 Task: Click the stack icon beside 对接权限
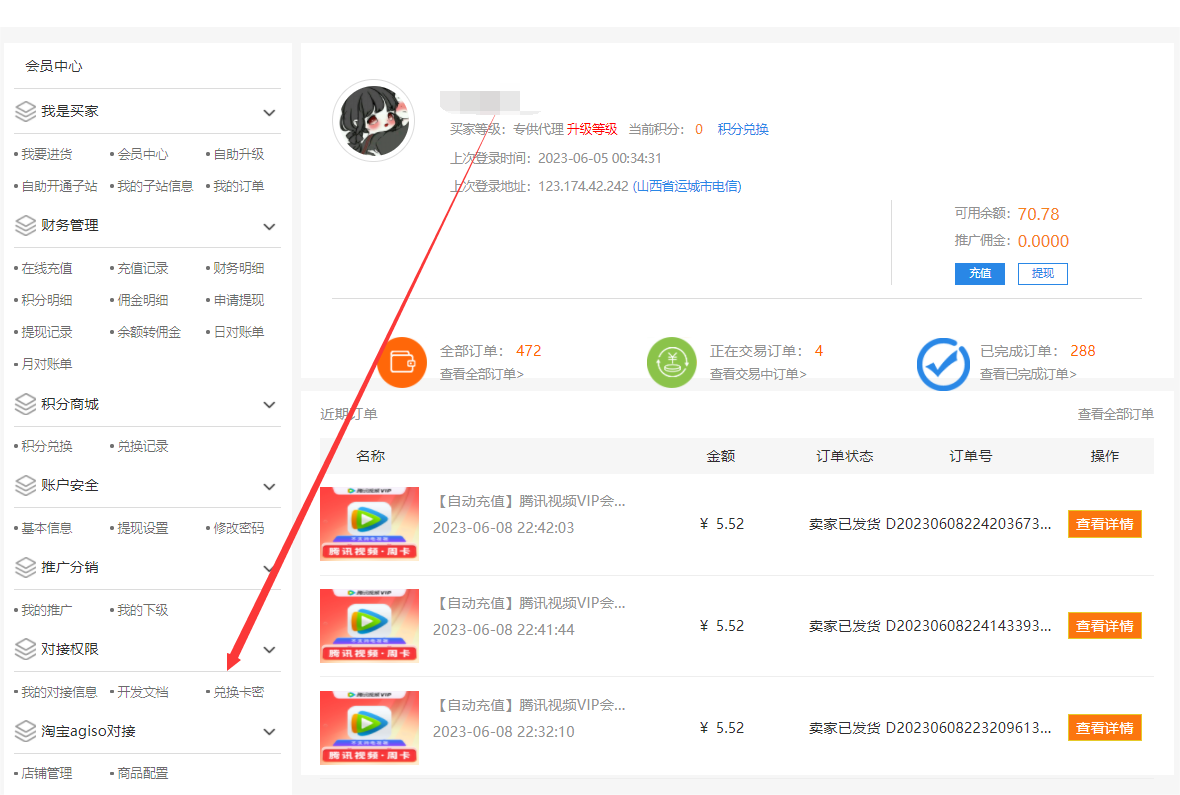click(26, 650)
